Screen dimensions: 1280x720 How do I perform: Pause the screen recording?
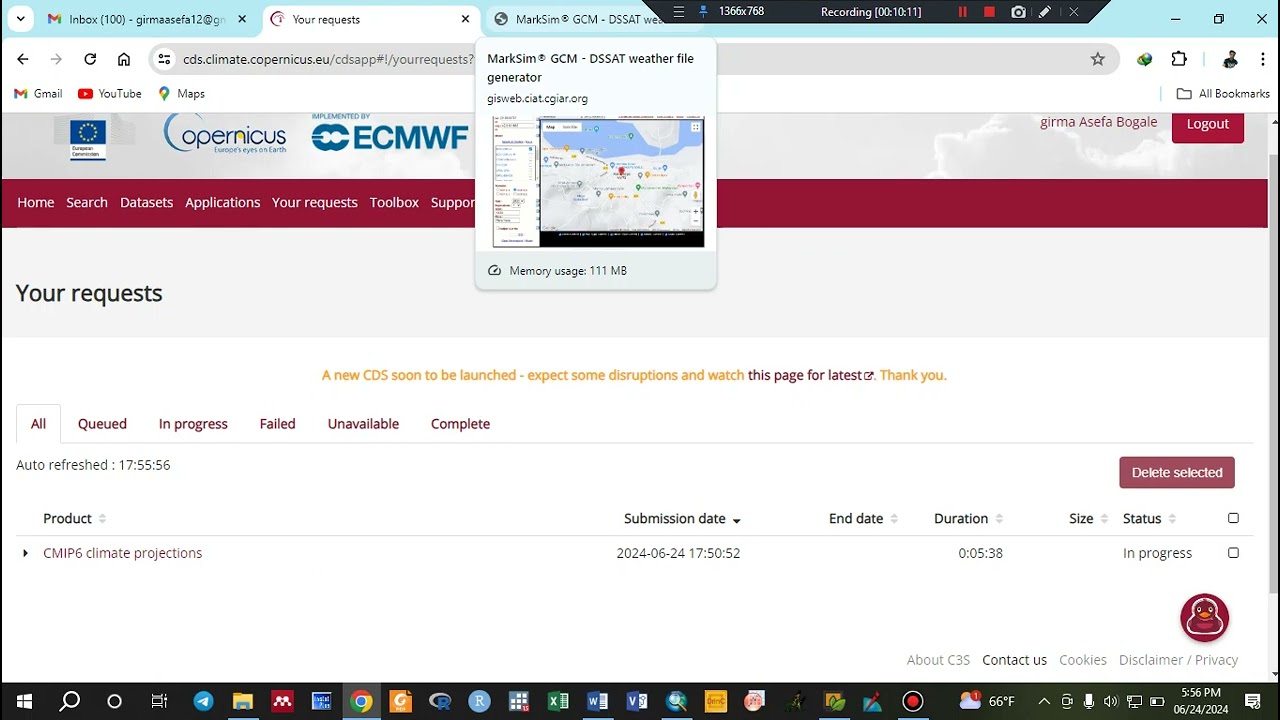[962, 12]
